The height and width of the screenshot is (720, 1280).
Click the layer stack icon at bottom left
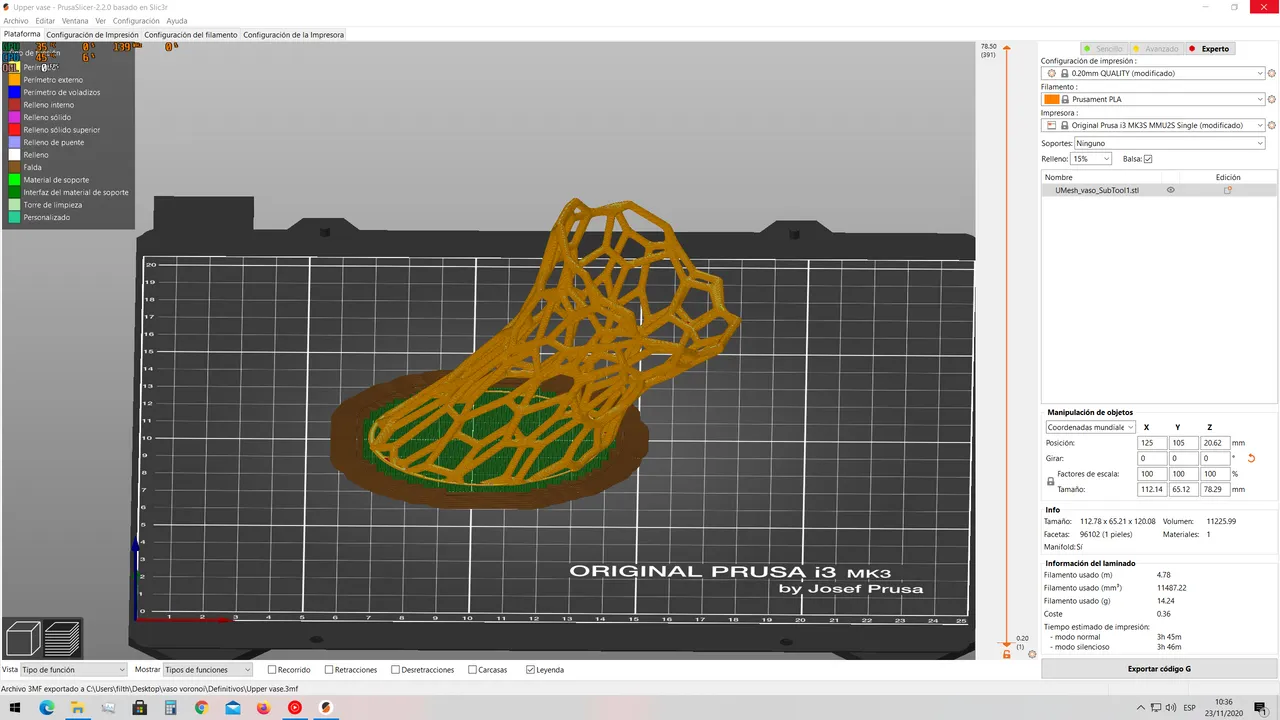62,637
